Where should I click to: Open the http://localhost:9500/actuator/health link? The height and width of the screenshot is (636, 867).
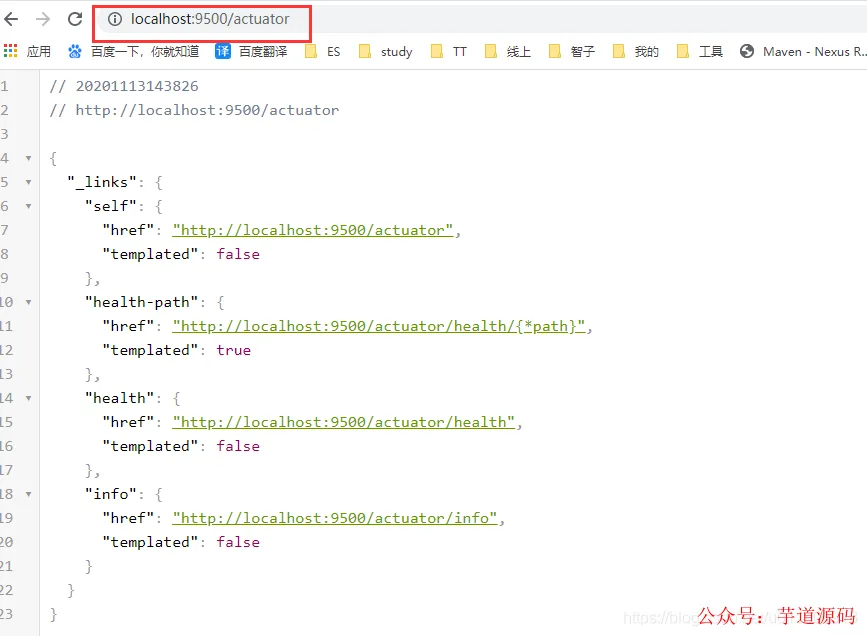[344, 422]
